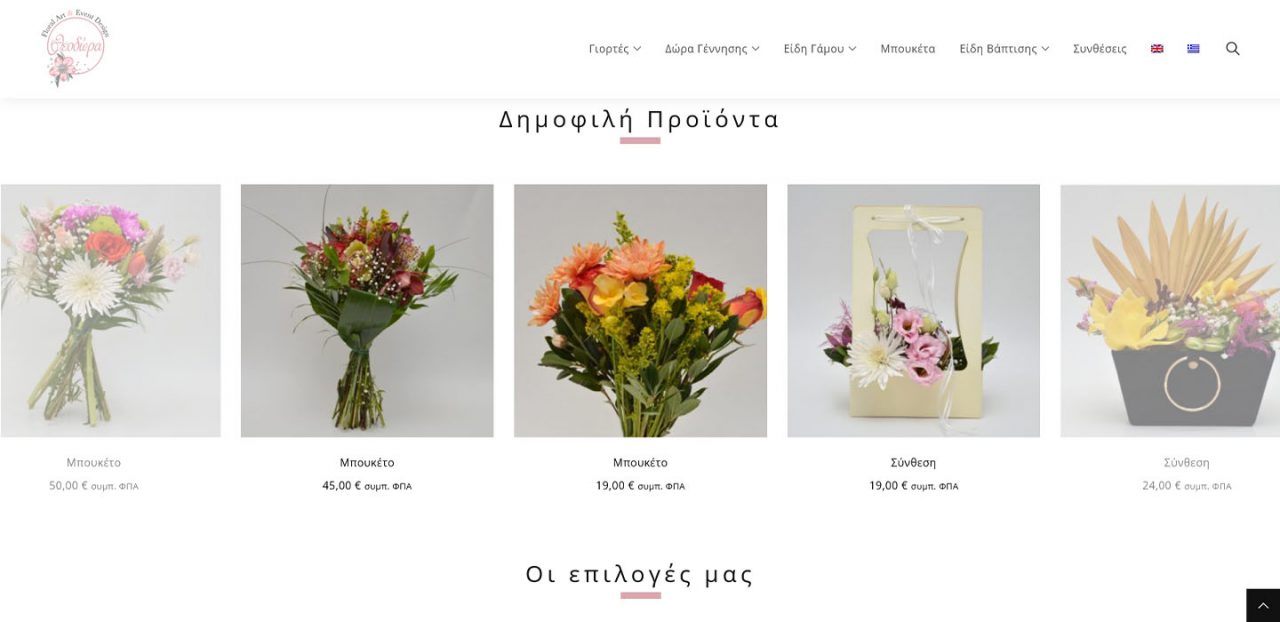The image size is (1280, 622).
Task: Click the floral shop logo
Action: [75, 48]
